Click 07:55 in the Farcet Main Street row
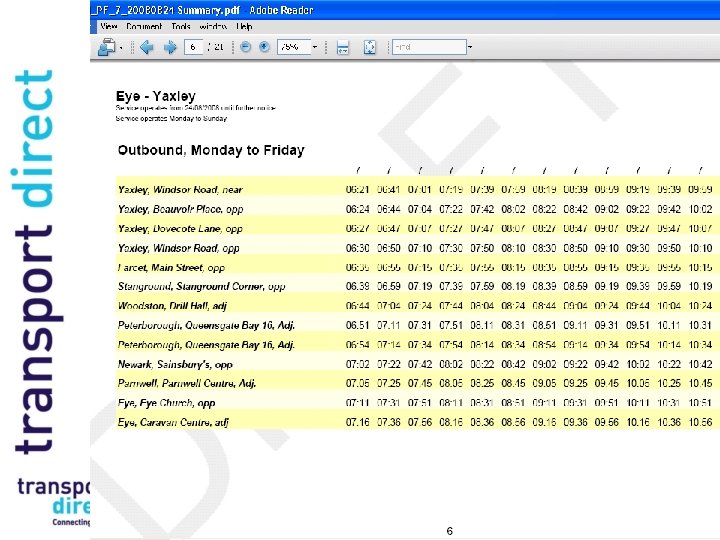 [x=482, y=268]
